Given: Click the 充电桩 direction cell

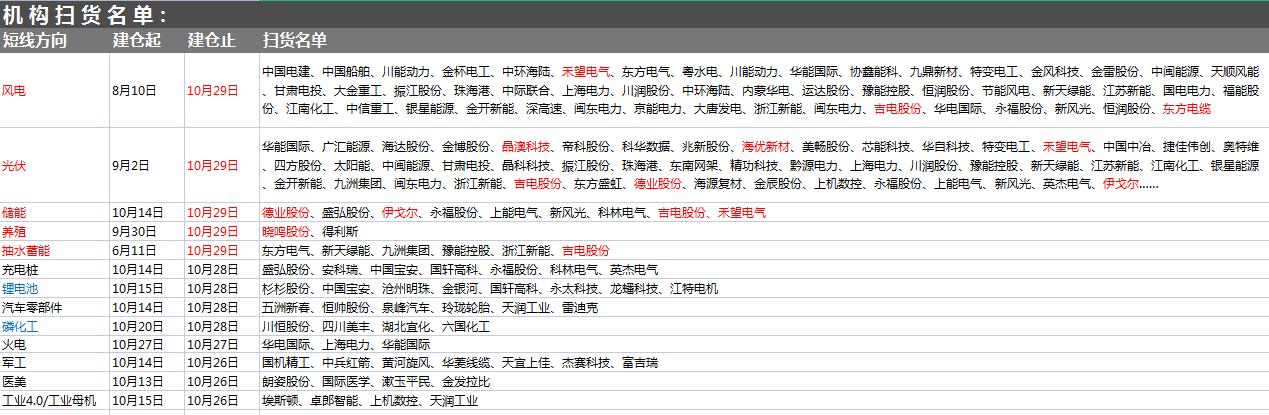Looking at the screenshot, I should tap(54, 269).
